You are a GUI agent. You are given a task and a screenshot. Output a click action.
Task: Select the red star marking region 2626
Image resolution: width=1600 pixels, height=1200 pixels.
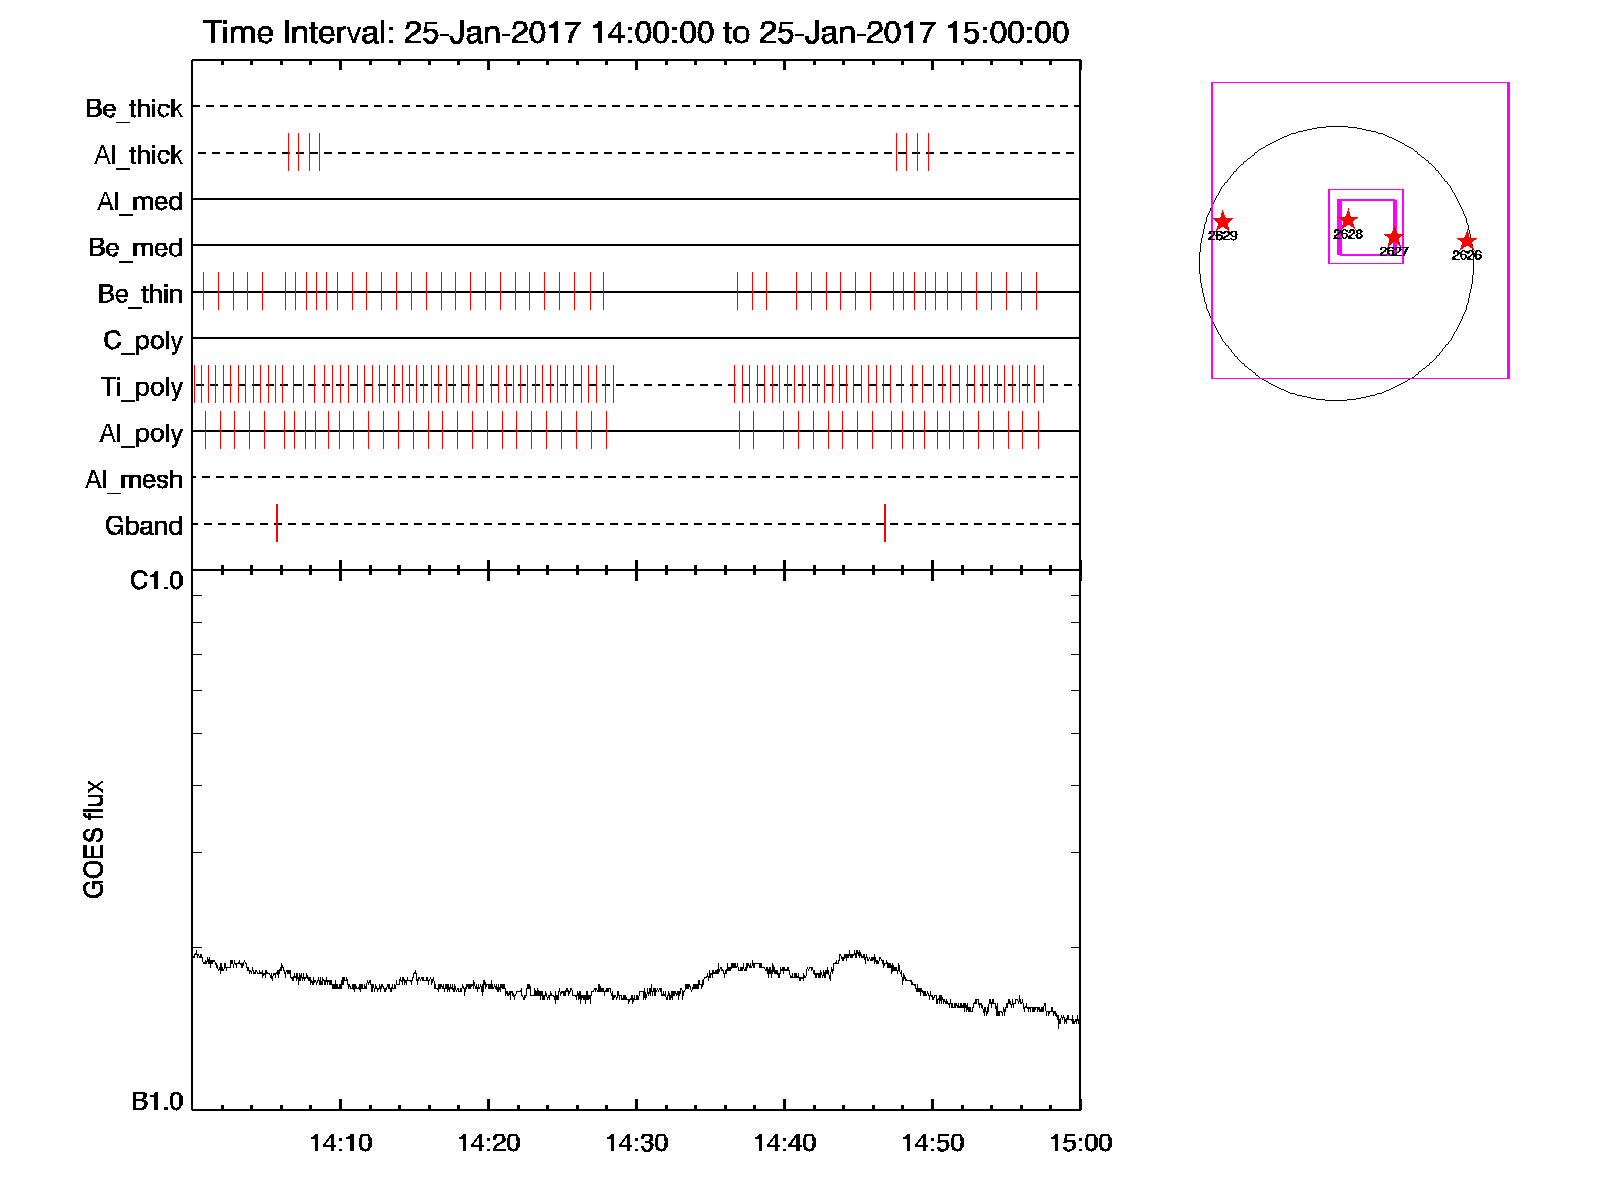[1466, 241]
